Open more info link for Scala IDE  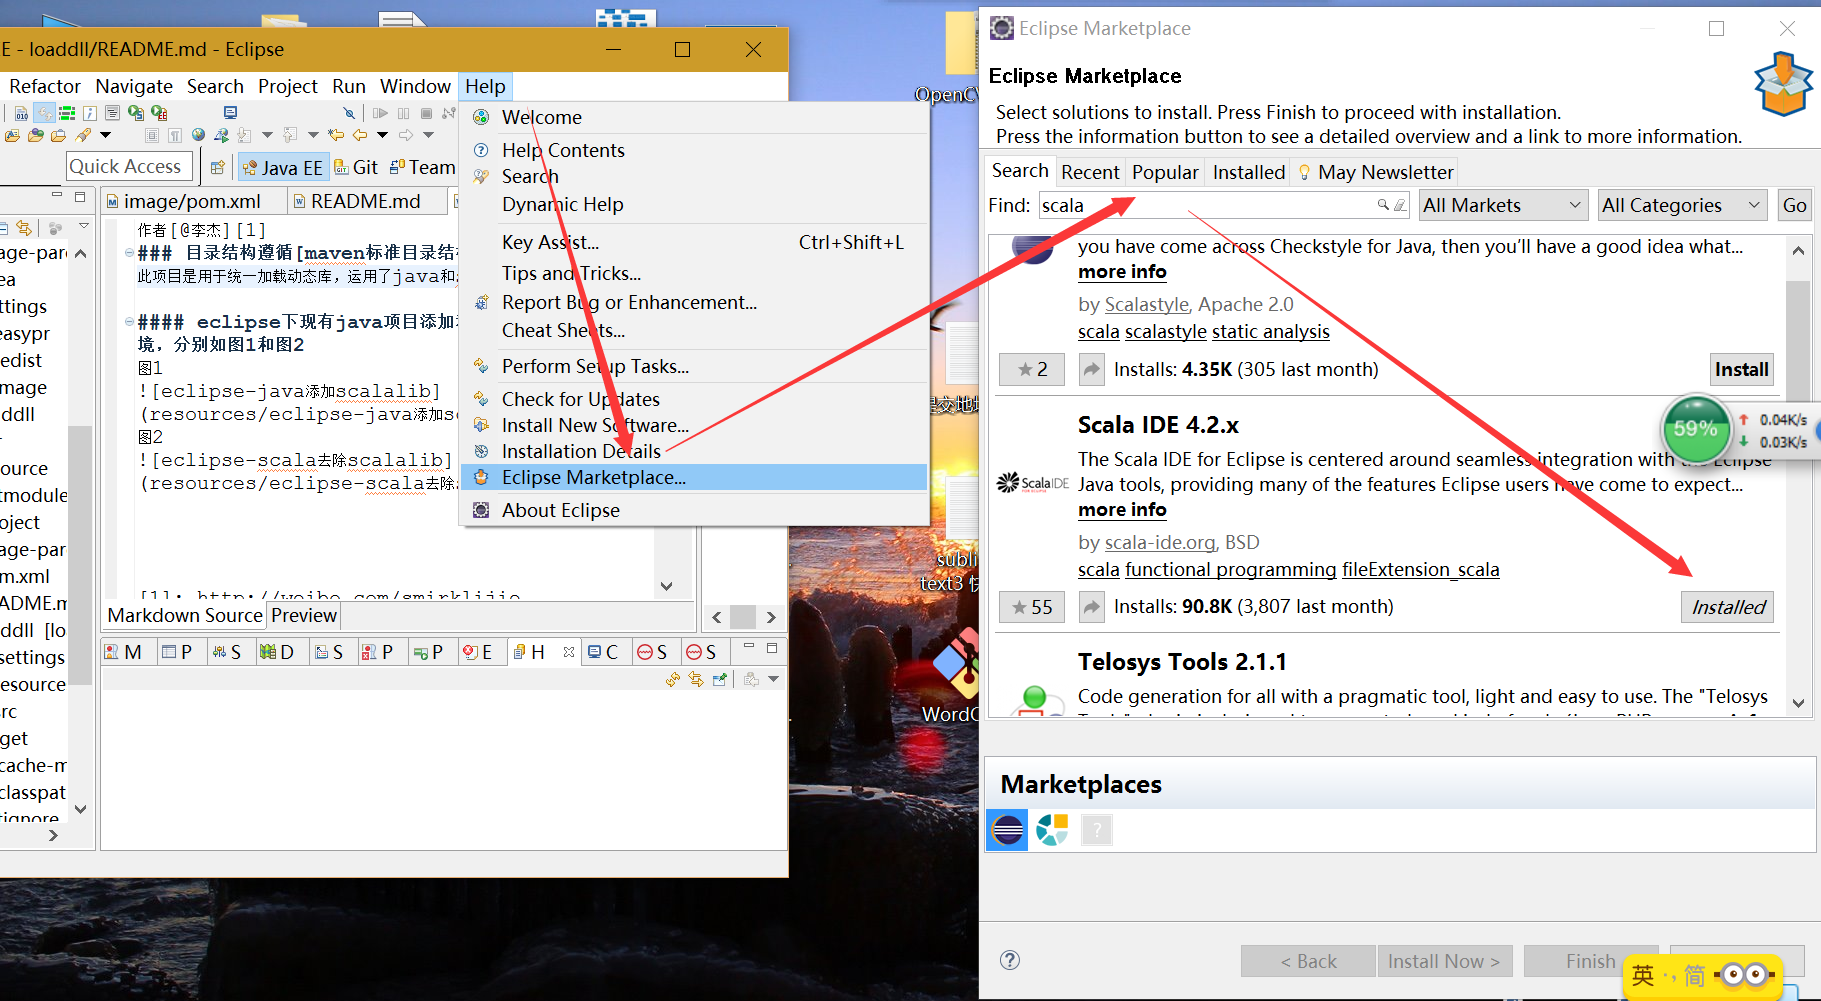coord(1122,510)
